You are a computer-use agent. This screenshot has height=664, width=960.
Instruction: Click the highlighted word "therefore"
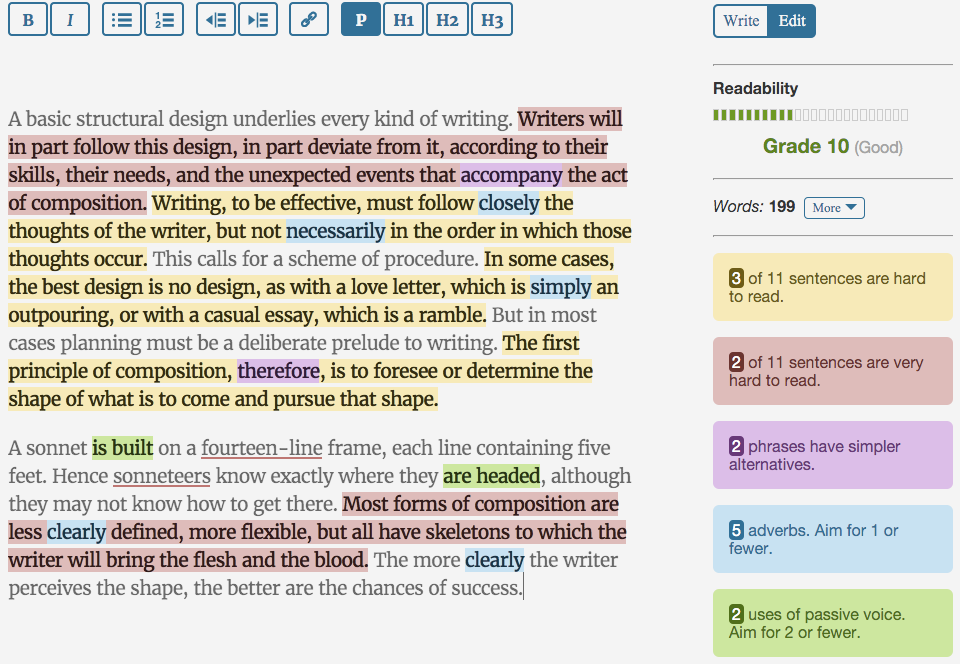[278, 371]
